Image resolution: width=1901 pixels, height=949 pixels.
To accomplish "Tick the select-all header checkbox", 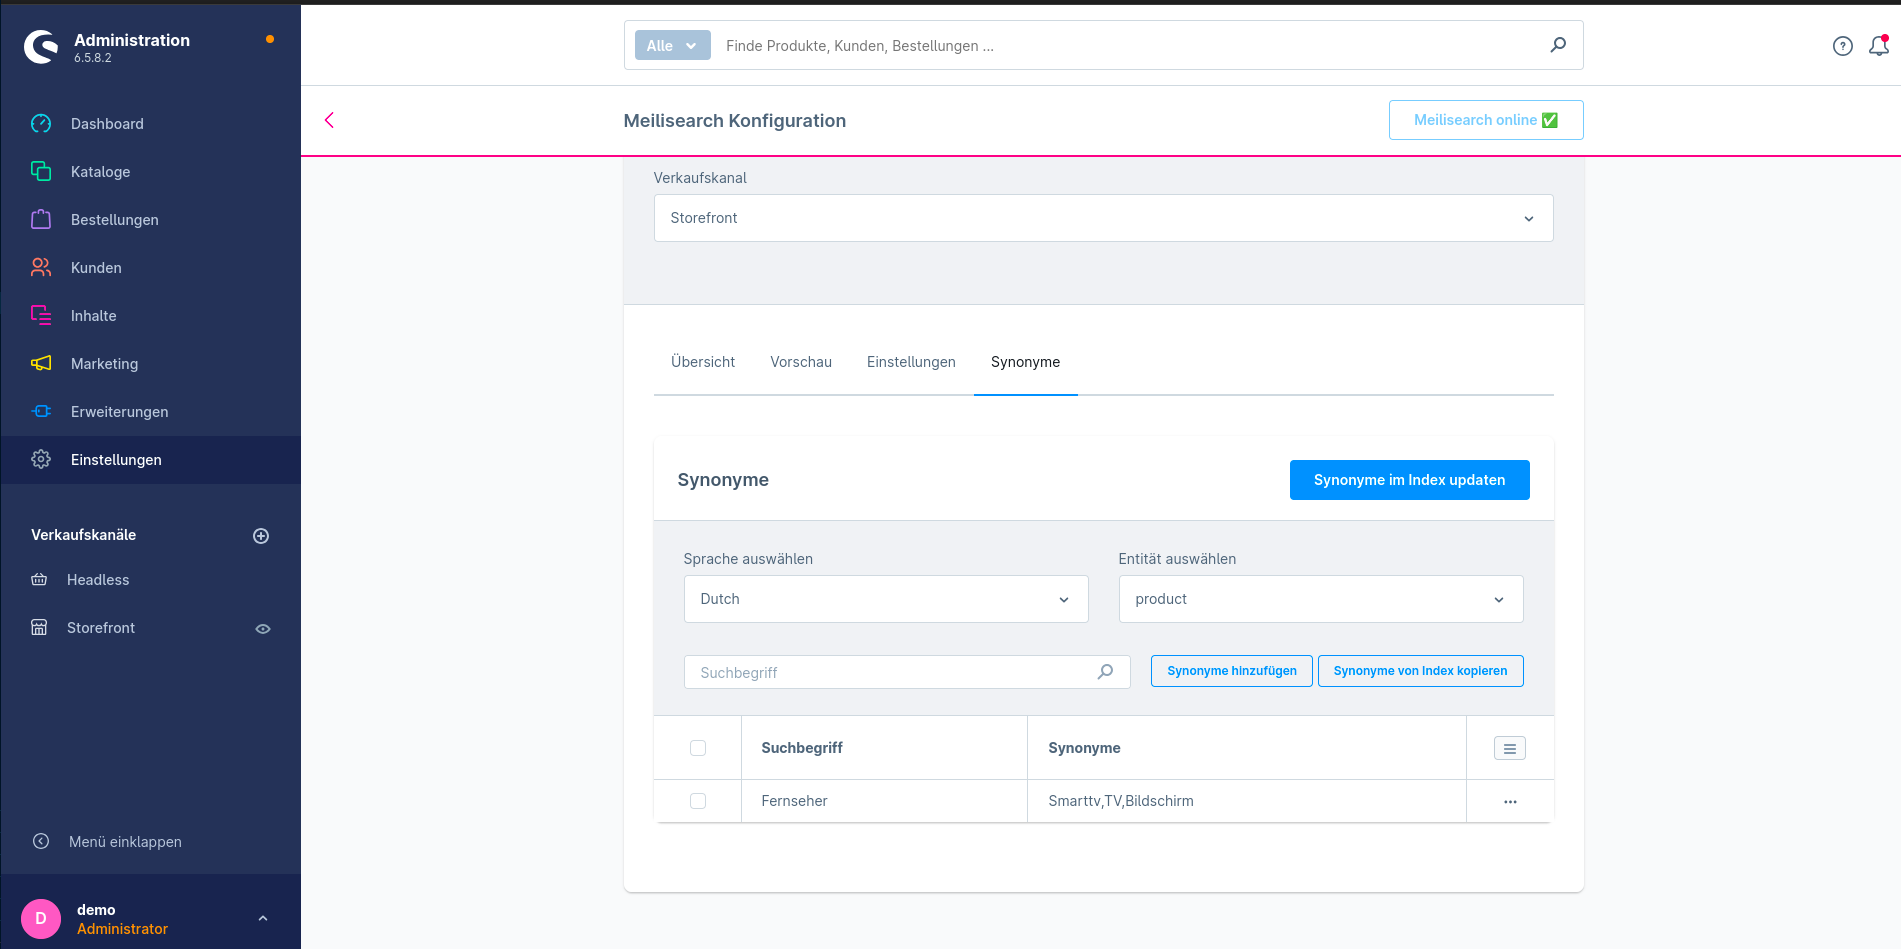I will (698, 748).
